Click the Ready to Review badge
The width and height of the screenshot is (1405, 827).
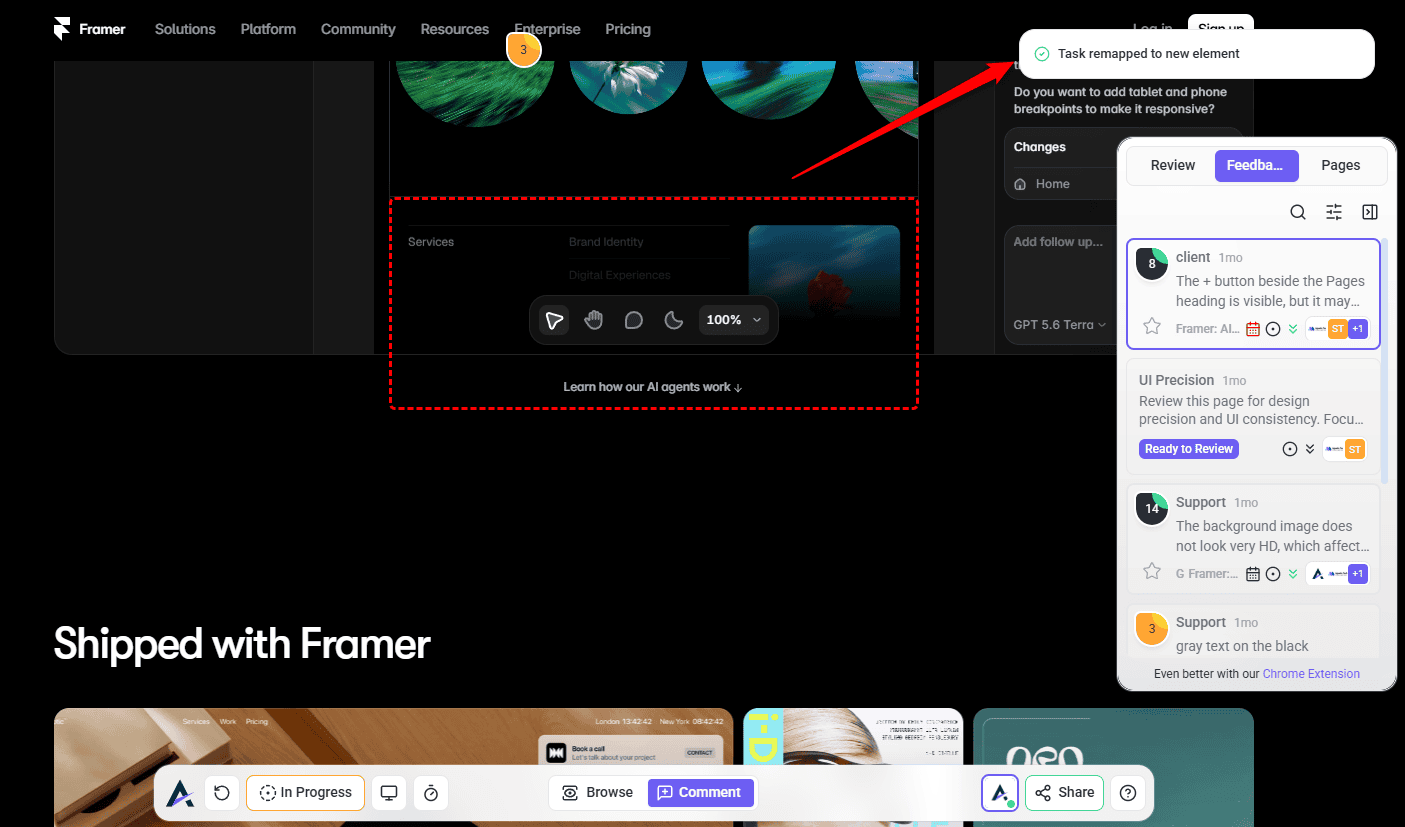1189,449
